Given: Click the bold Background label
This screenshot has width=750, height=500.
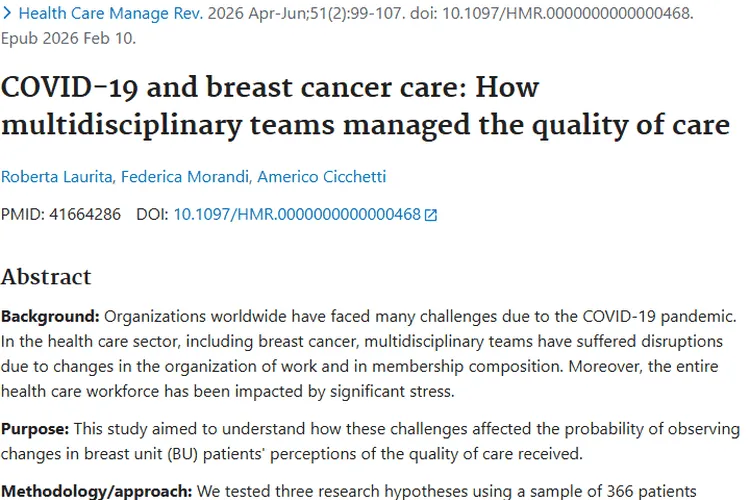Looking at the screenshot, I should (x=50, y=316).
